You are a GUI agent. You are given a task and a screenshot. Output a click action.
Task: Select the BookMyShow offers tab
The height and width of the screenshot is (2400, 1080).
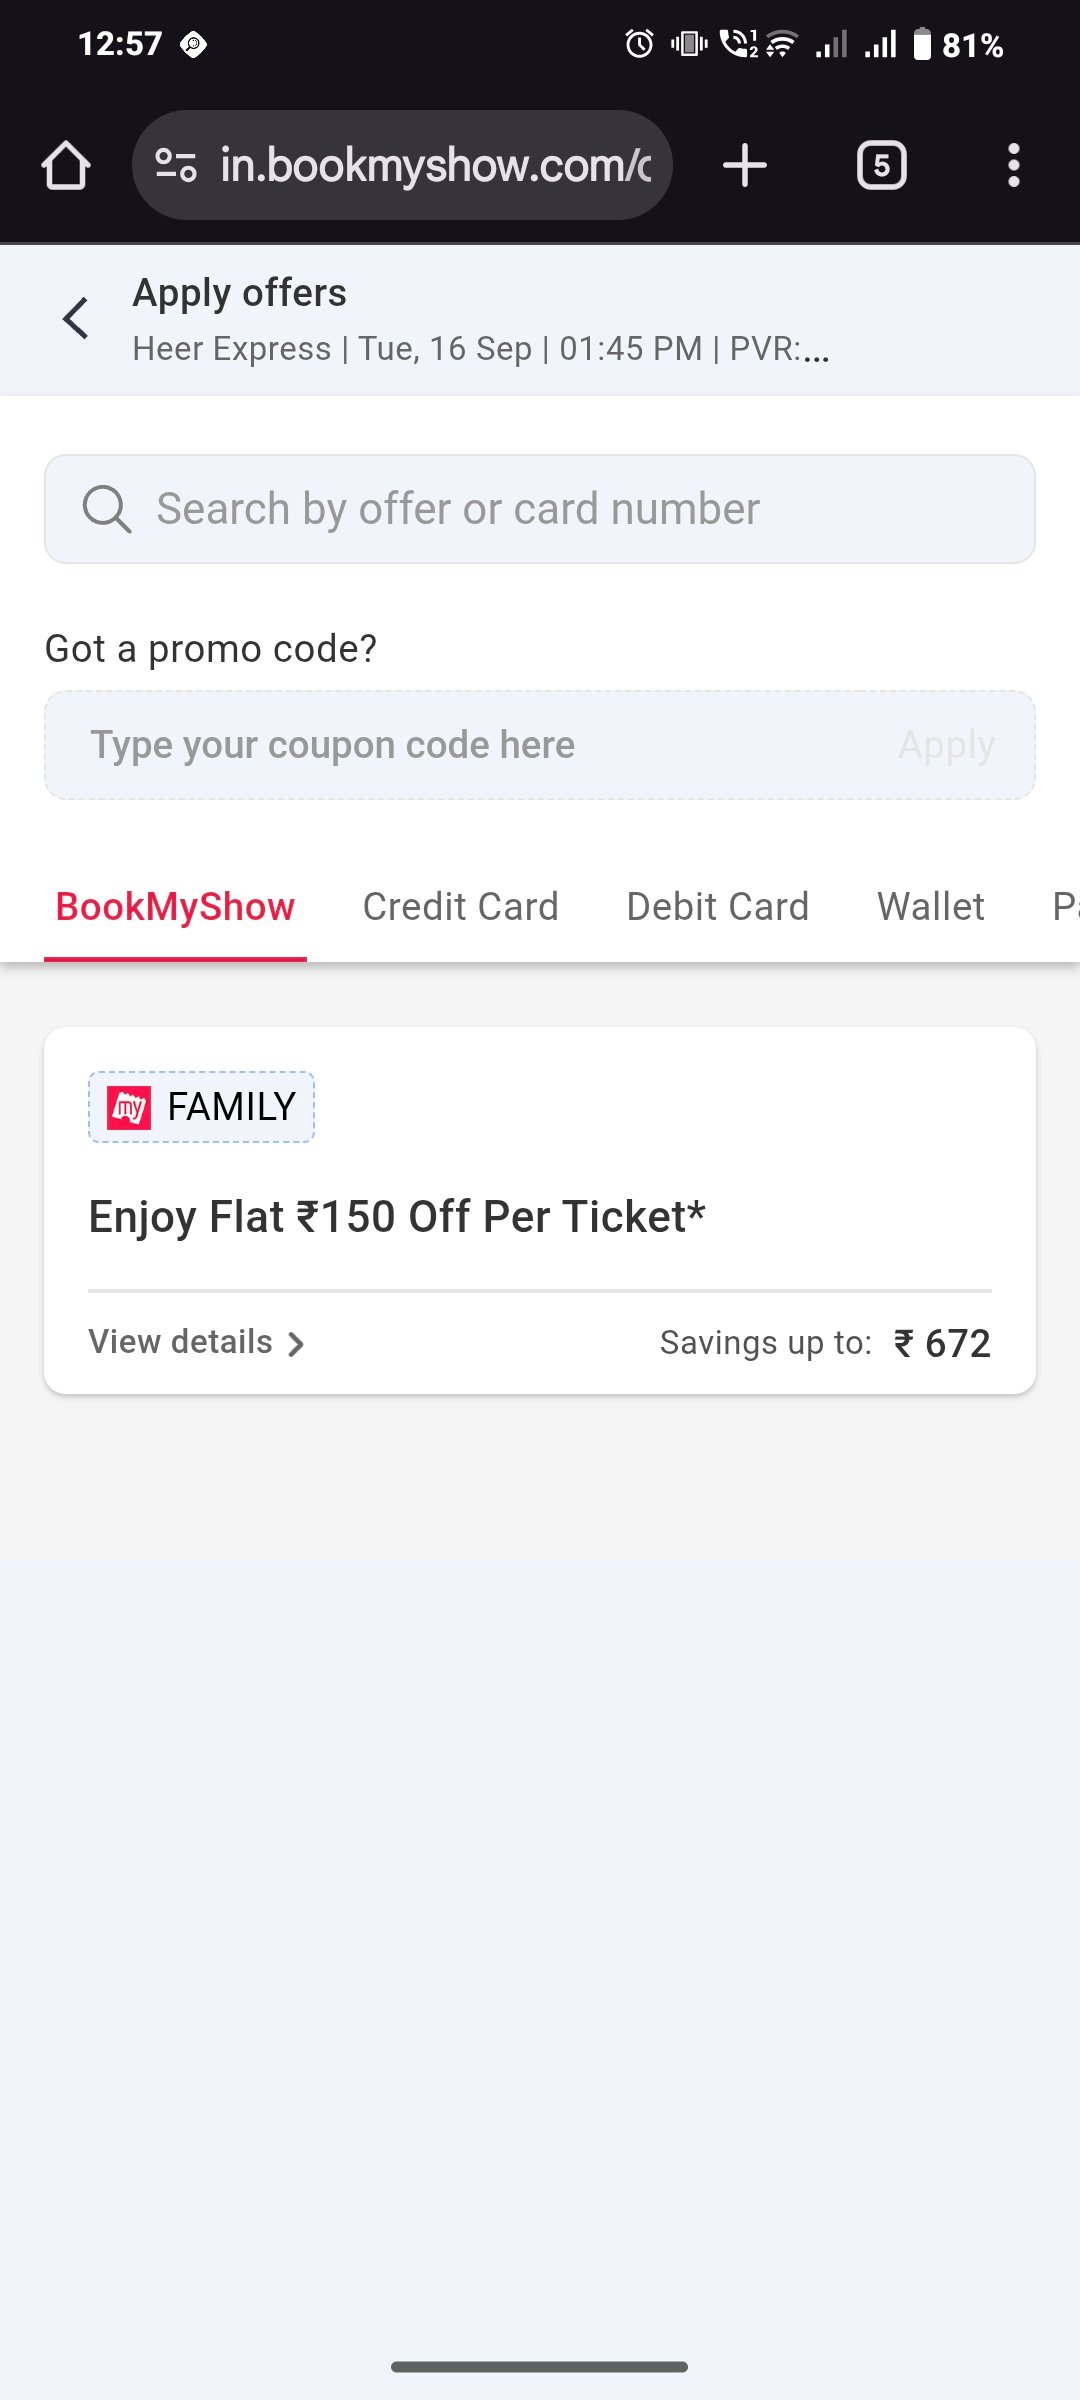[x=175, y=907]
